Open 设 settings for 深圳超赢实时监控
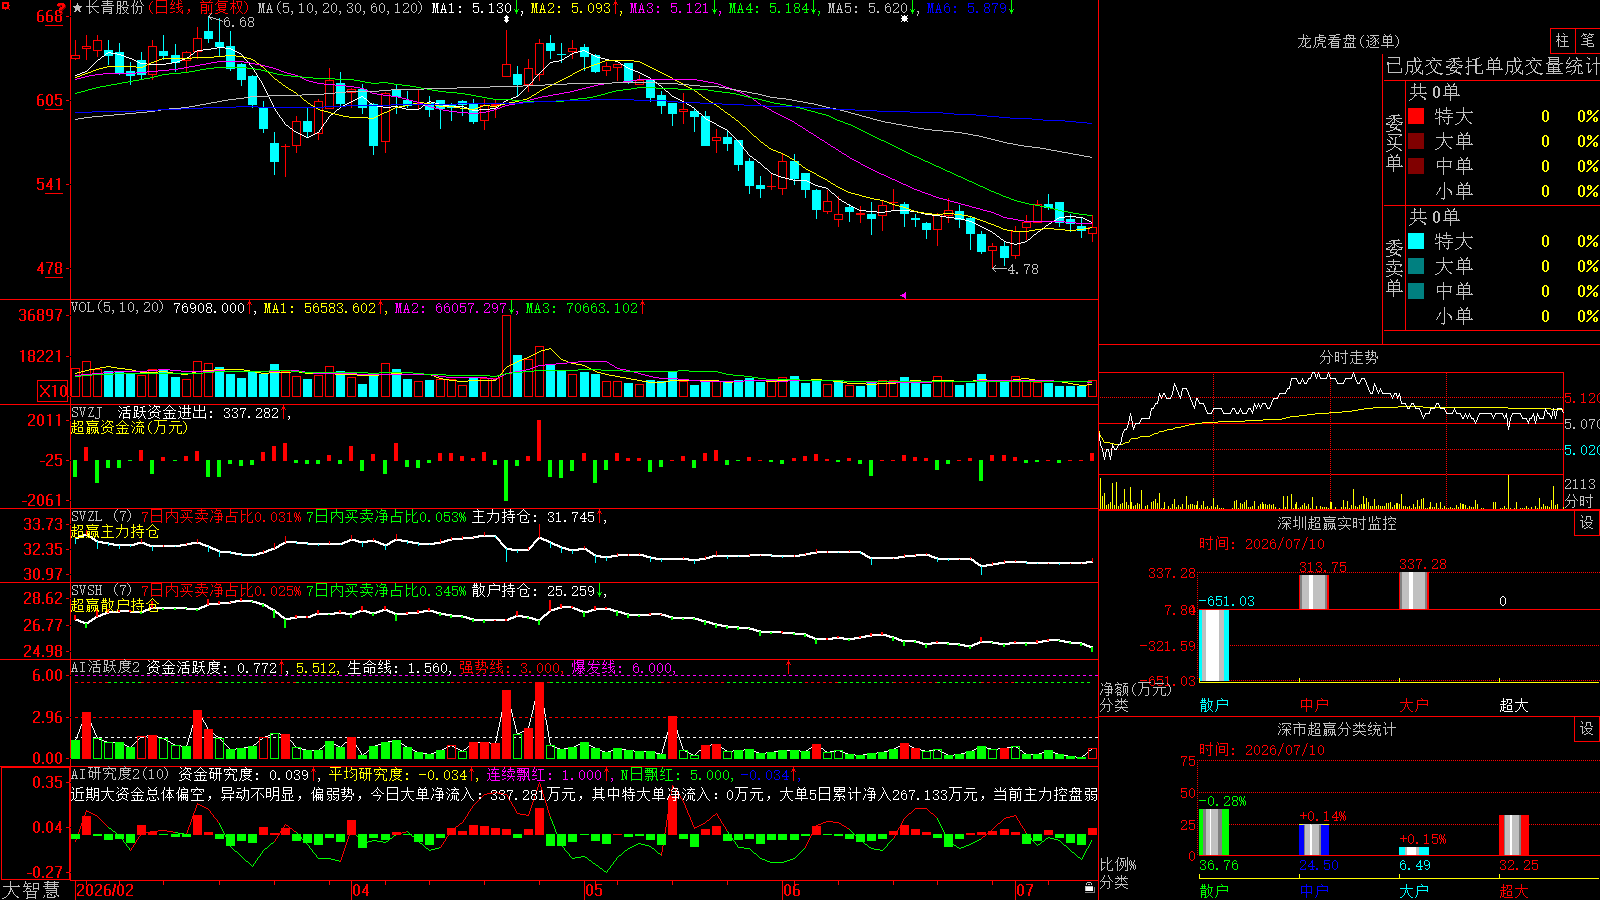This screenshot has width=1600, height=900. click(1587, 523)
